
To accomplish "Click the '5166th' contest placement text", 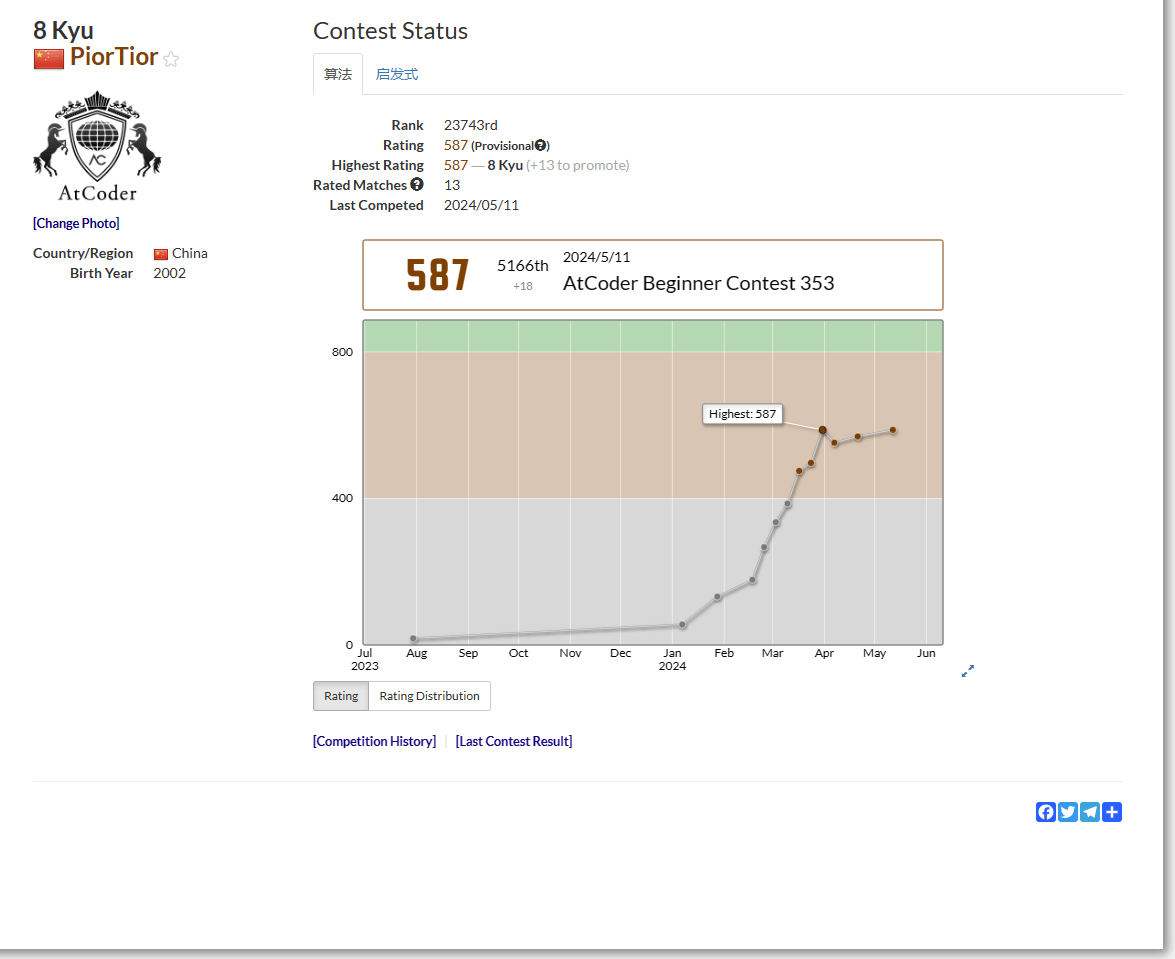I will [x=523, y=266].
